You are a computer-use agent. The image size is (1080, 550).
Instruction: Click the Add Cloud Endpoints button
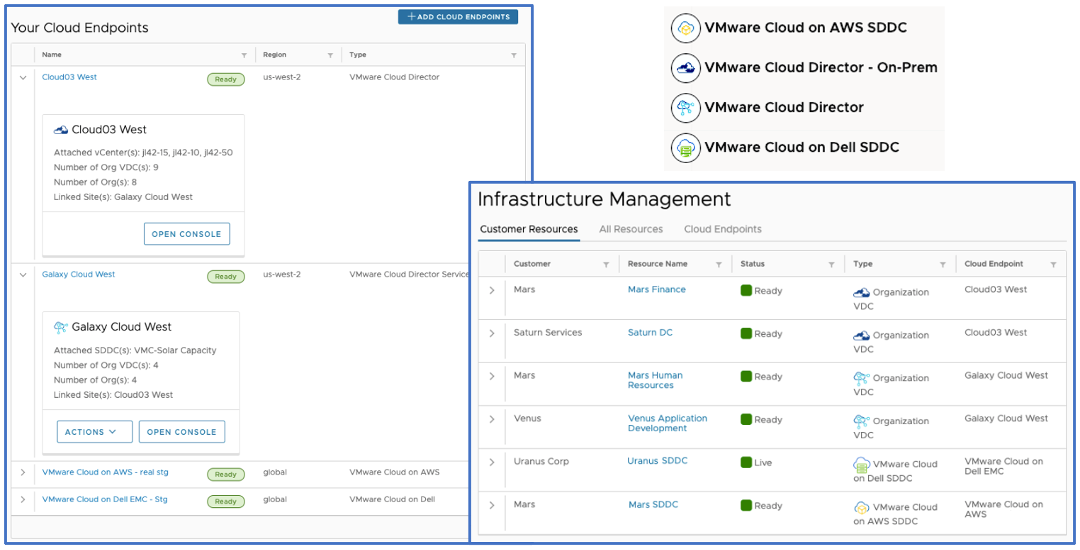click(x=458, y=17)
